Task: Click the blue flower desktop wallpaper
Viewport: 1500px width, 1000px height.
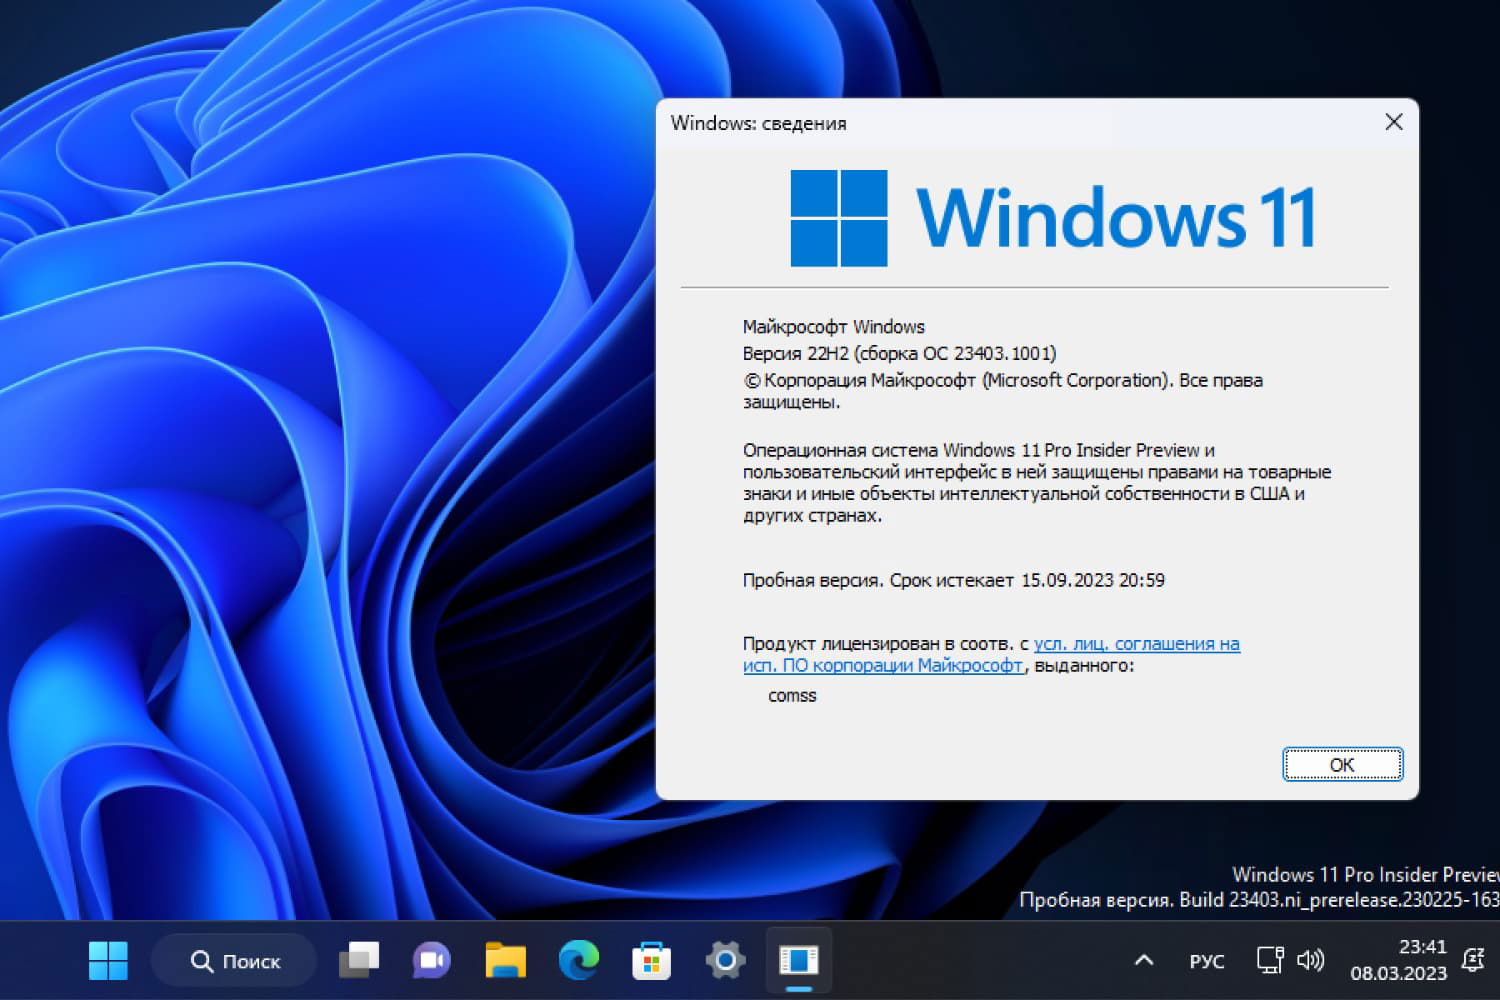Action: click(300, 500)
